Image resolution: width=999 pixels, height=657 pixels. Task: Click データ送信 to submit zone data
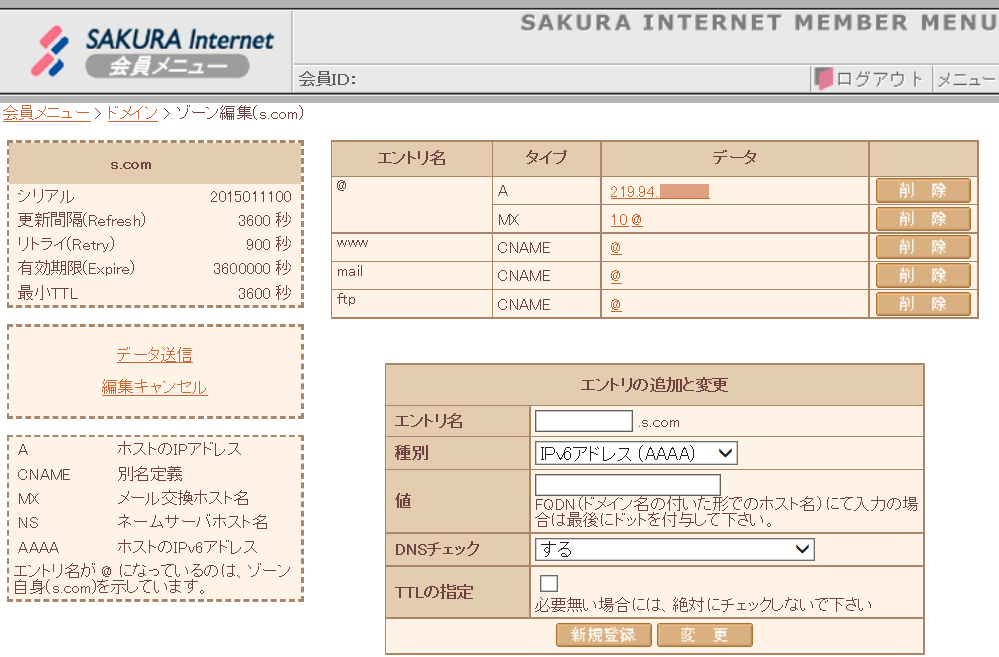click(x=154, y=355)
